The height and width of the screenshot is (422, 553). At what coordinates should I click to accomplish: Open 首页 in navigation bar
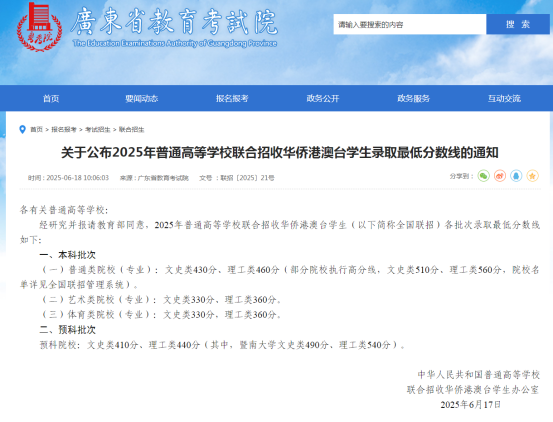point(51,98)
